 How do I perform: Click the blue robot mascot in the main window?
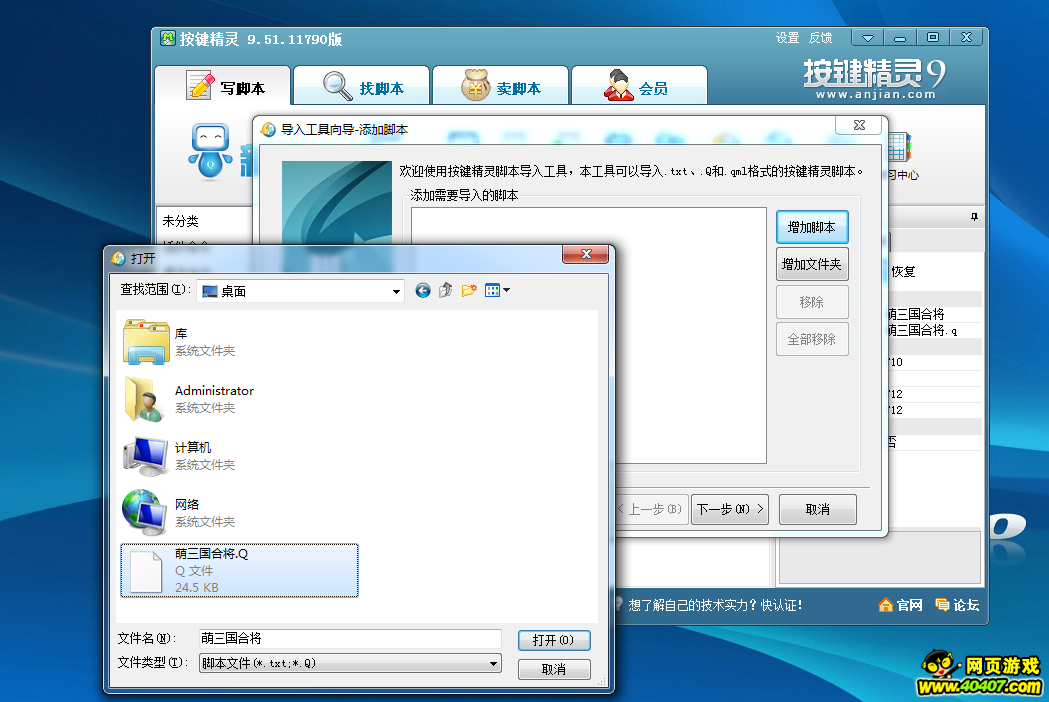click(x=211, y=151)
